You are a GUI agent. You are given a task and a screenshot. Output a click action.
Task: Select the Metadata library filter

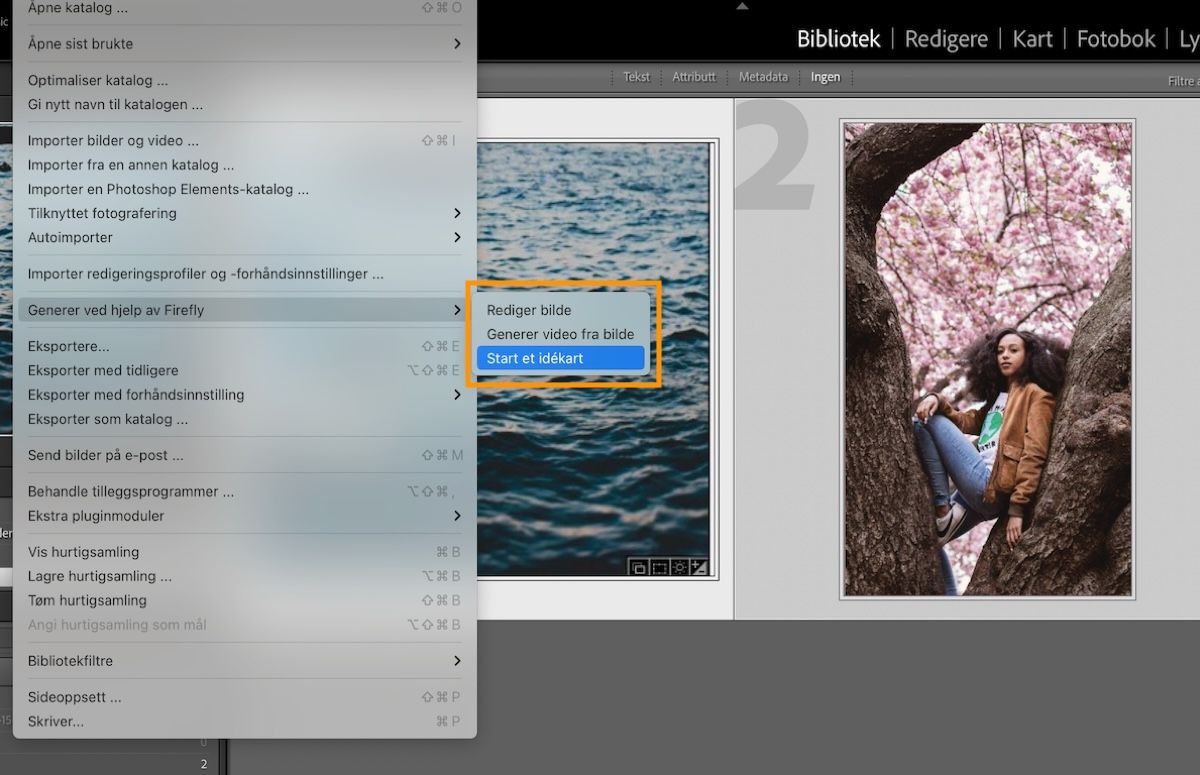(x=763, y=77)
